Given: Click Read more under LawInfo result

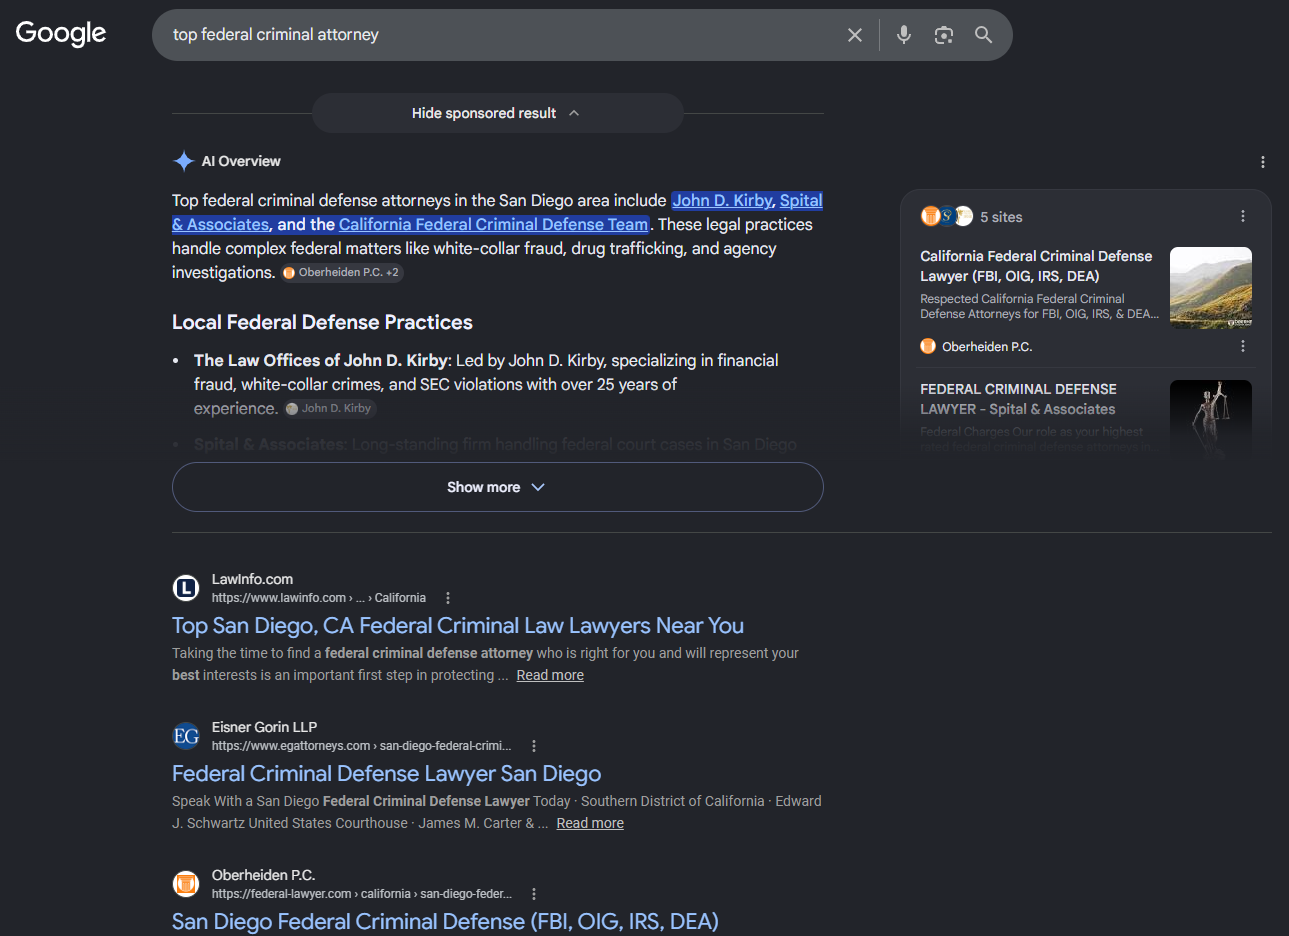Looking at the screenshot, I should [x=550, y=675].
